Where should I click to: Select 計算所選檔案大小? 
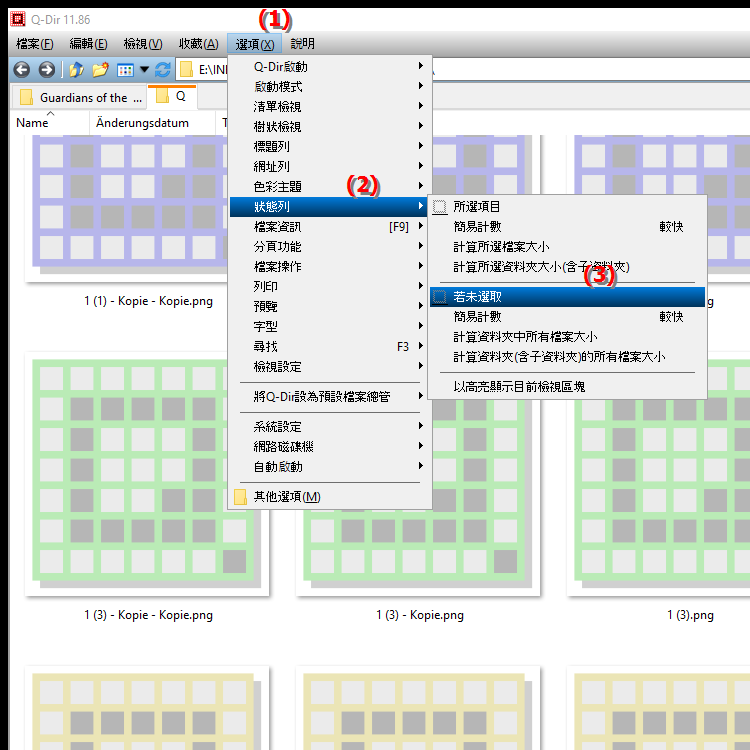click(x=567, y=247)
